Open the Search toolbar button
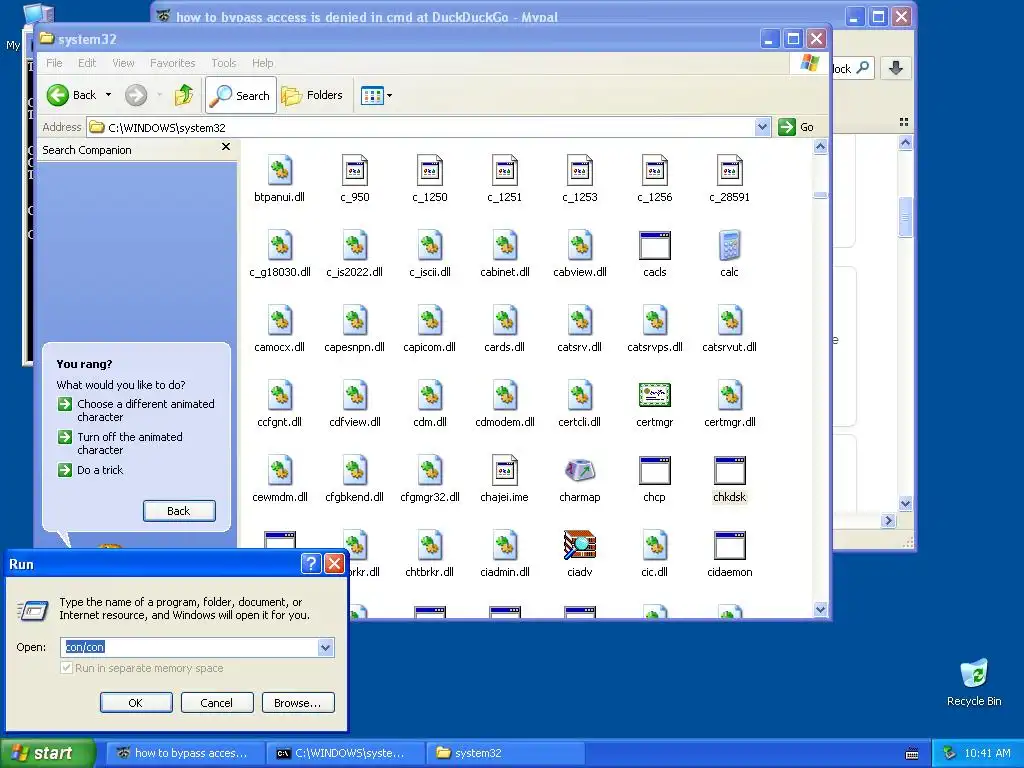1024x768 pixels. coord(241,95)
